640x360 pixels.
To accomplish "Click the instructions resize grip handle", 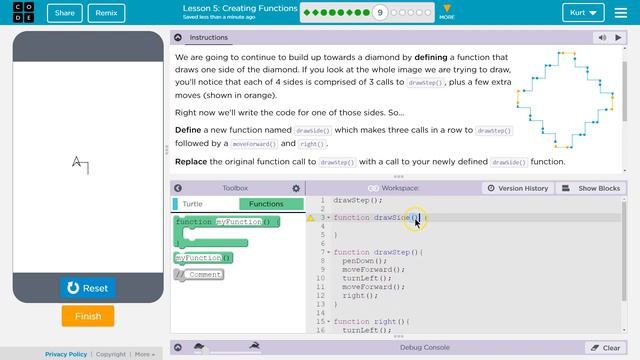I will tap(398, 177).
